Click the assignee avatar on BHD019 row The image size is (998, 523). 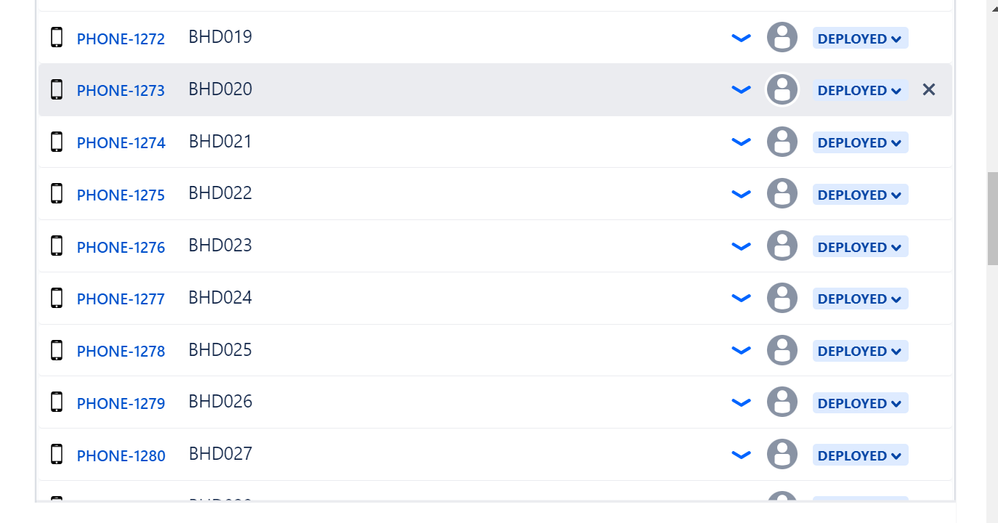click(782, 38)
